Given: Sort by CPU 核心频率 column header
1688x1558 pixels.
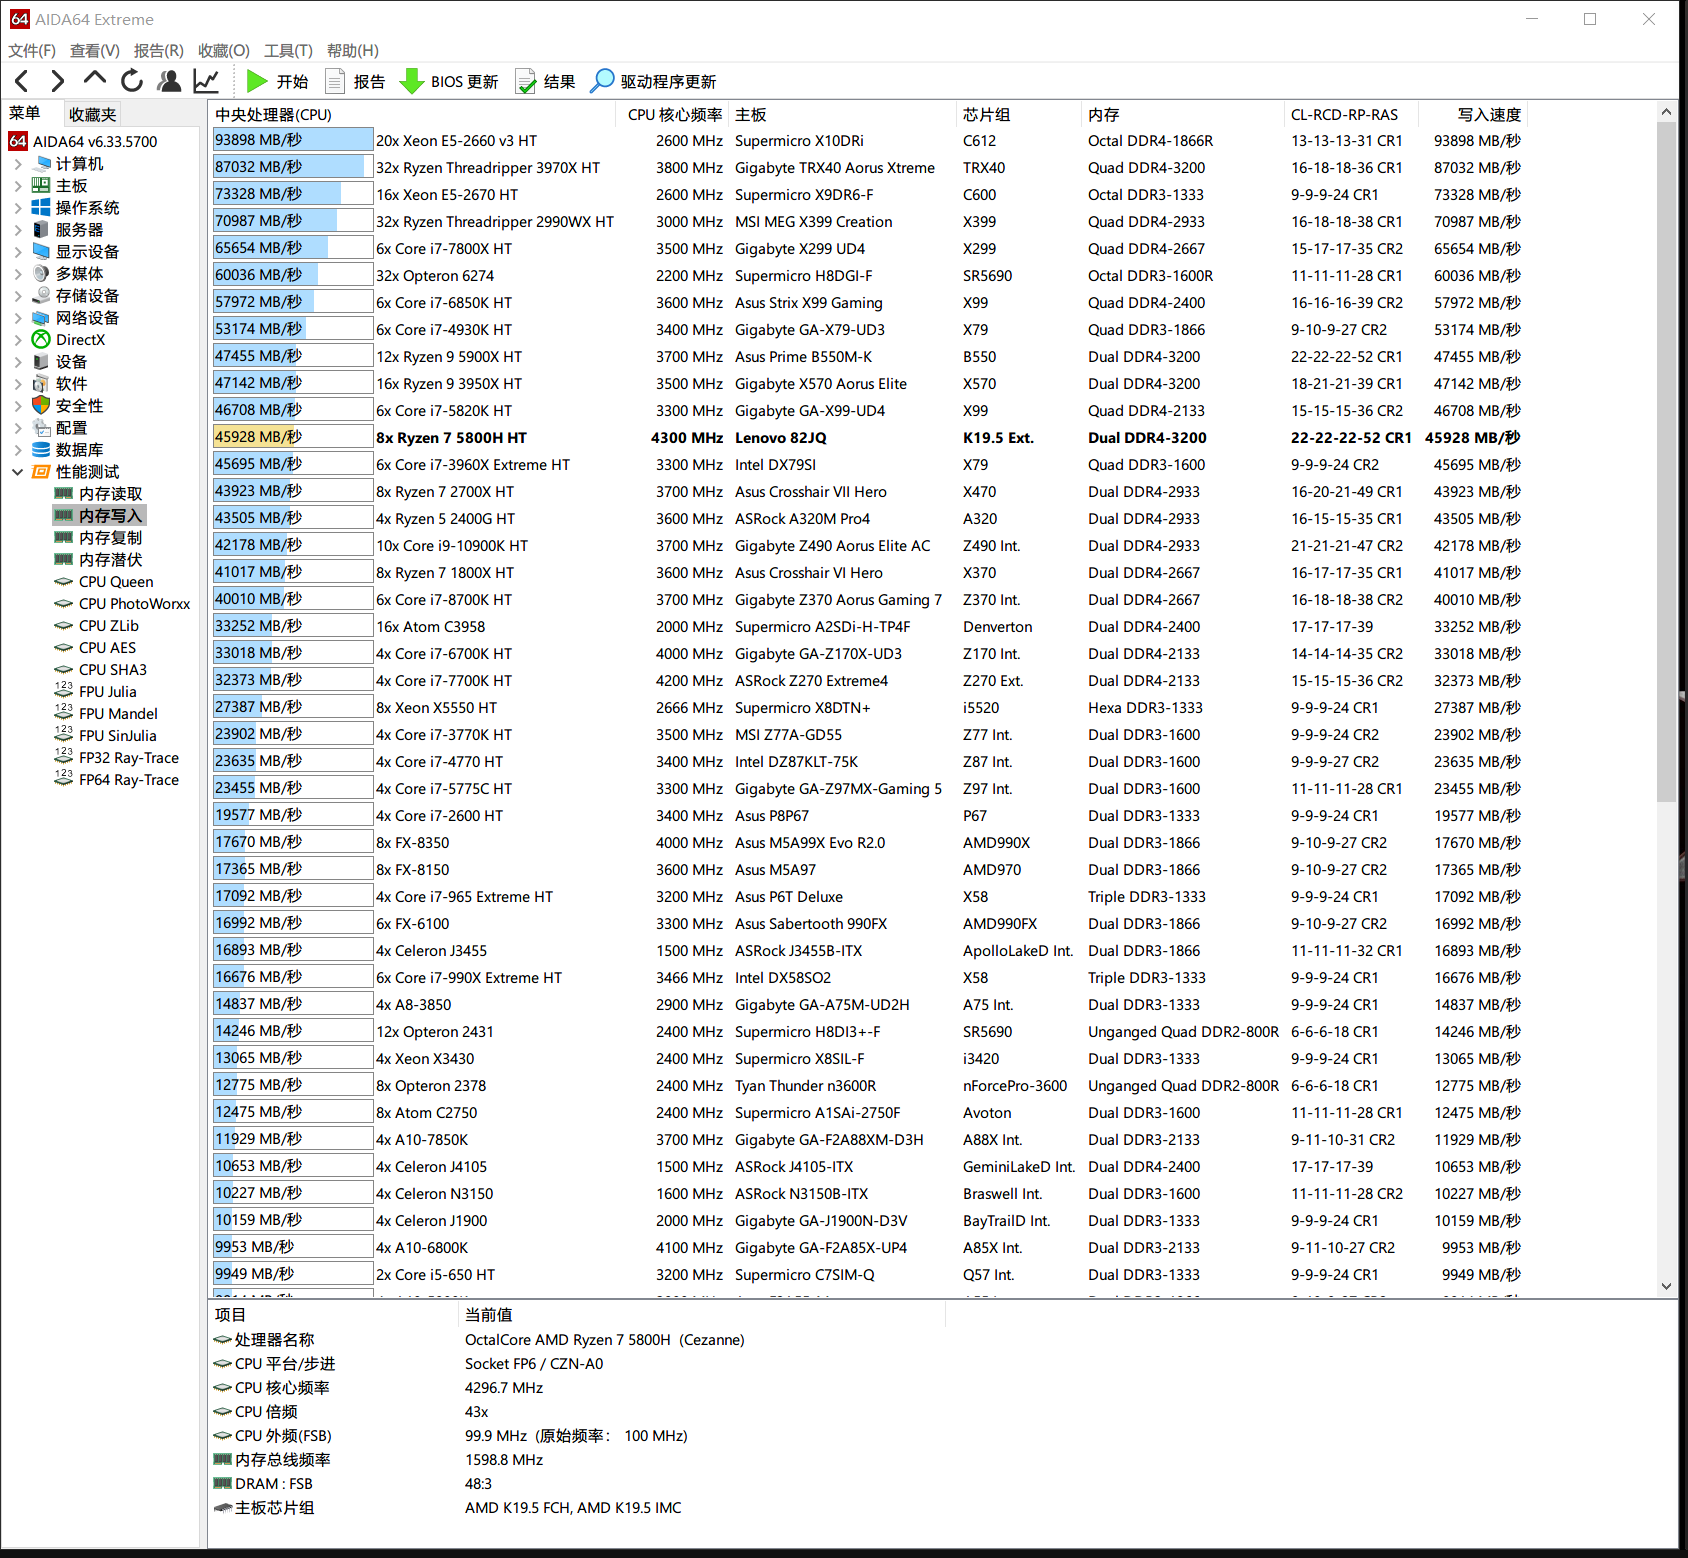Looking at the screenshot, I should point(673,114).
